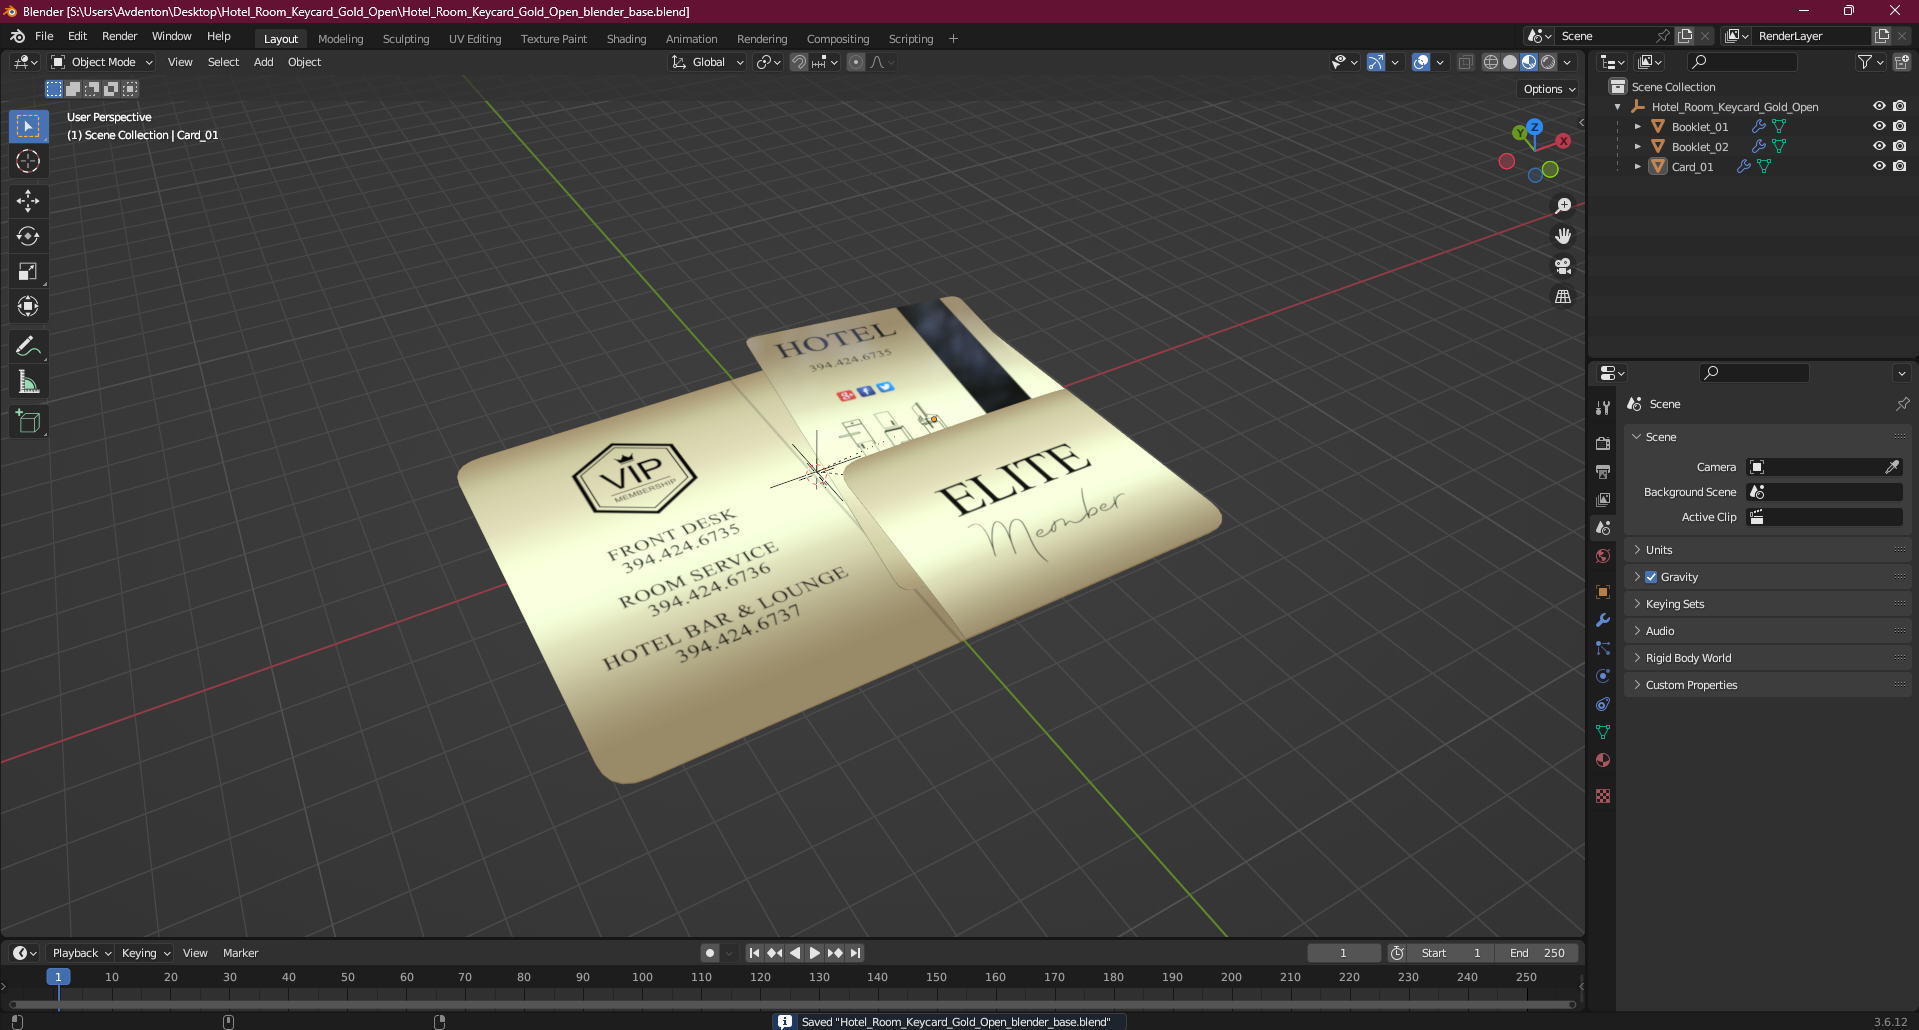Screen dimensions: 1919x1030
Task: Open Material properties tab
Action: 1603,760
